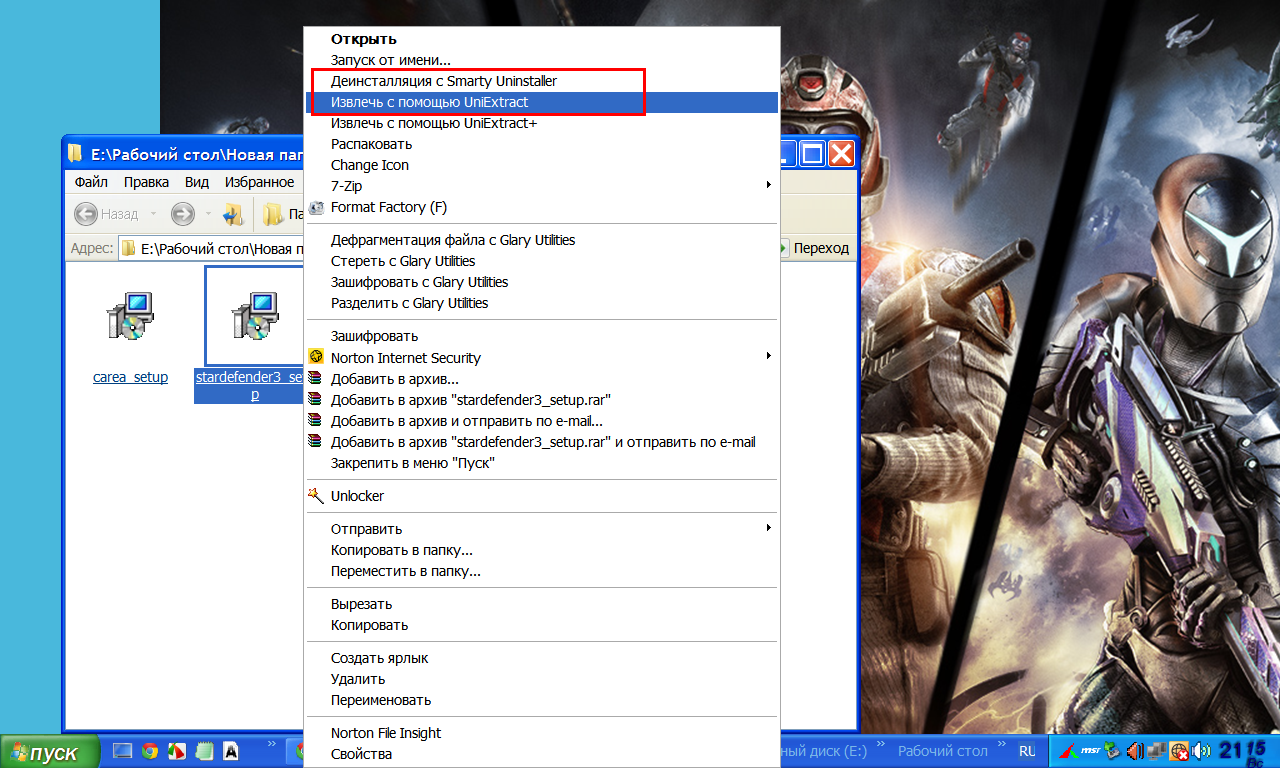
Task: Choose 'Открыть' in the context menu
Action: coord(541,39)
